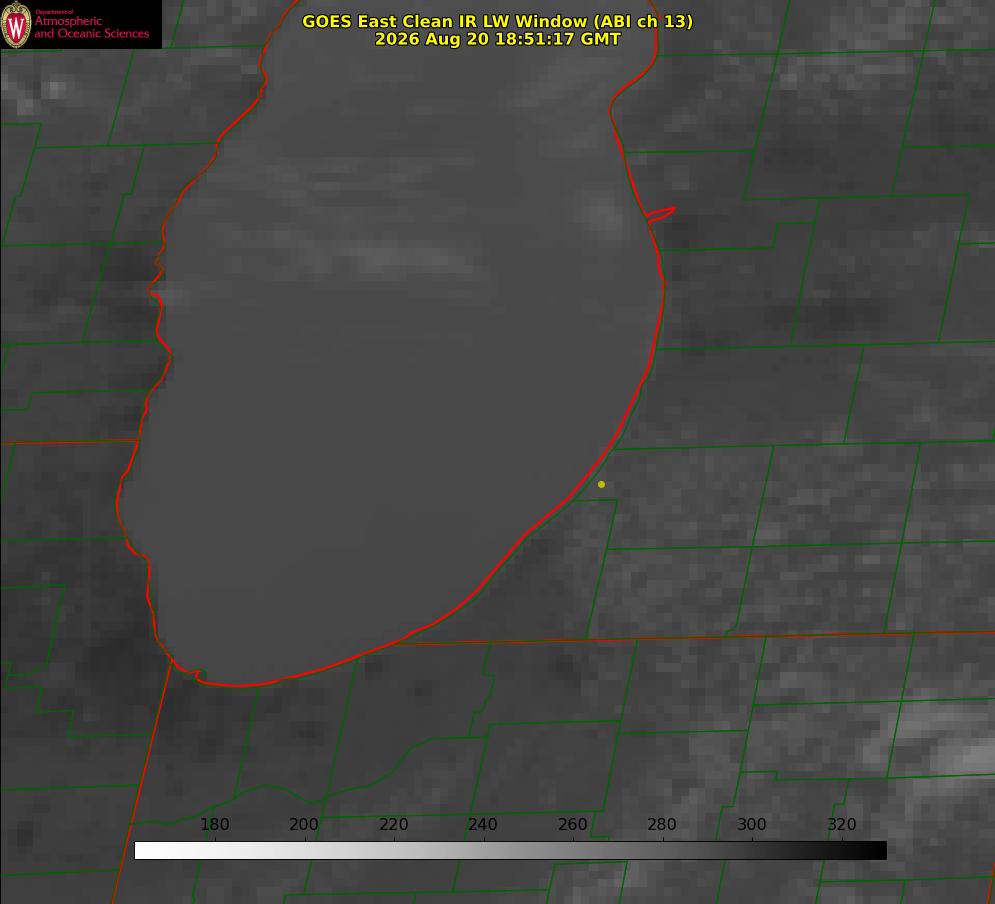Click the 18:51:17 GMT timestamp line
The image size is (995, 904).
[x=497, y=39]
